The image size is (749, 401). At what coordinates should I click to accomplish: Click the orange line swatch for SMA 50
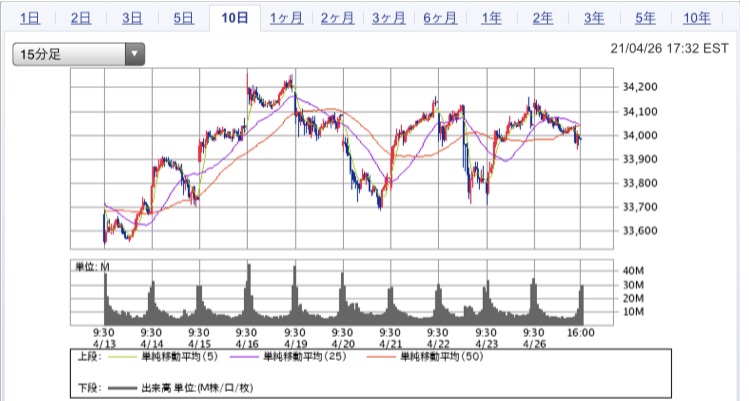point(382,357)
